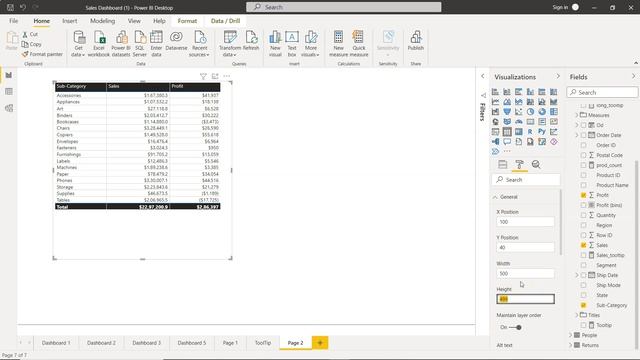Screen dimensions: 640x360
Task: Open the Insert ribbon tab
Action: click(x=70, y=21)
